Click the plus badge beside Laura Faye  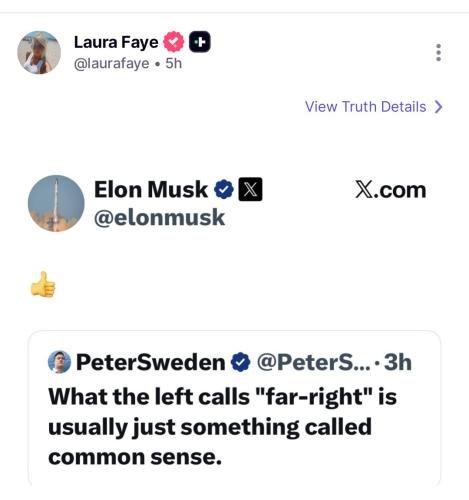(200, 42)
